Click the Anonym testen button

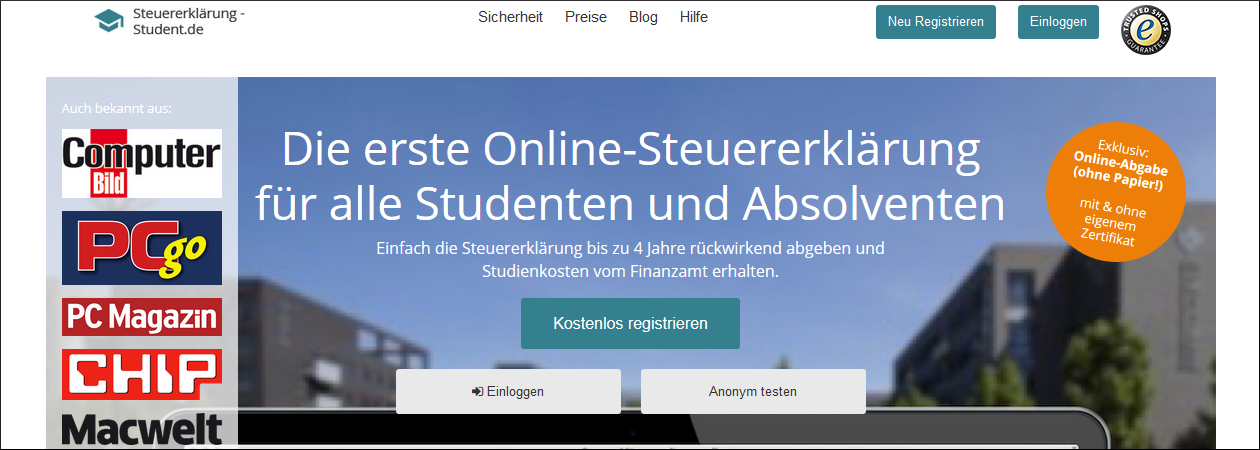tap(753, 391)
